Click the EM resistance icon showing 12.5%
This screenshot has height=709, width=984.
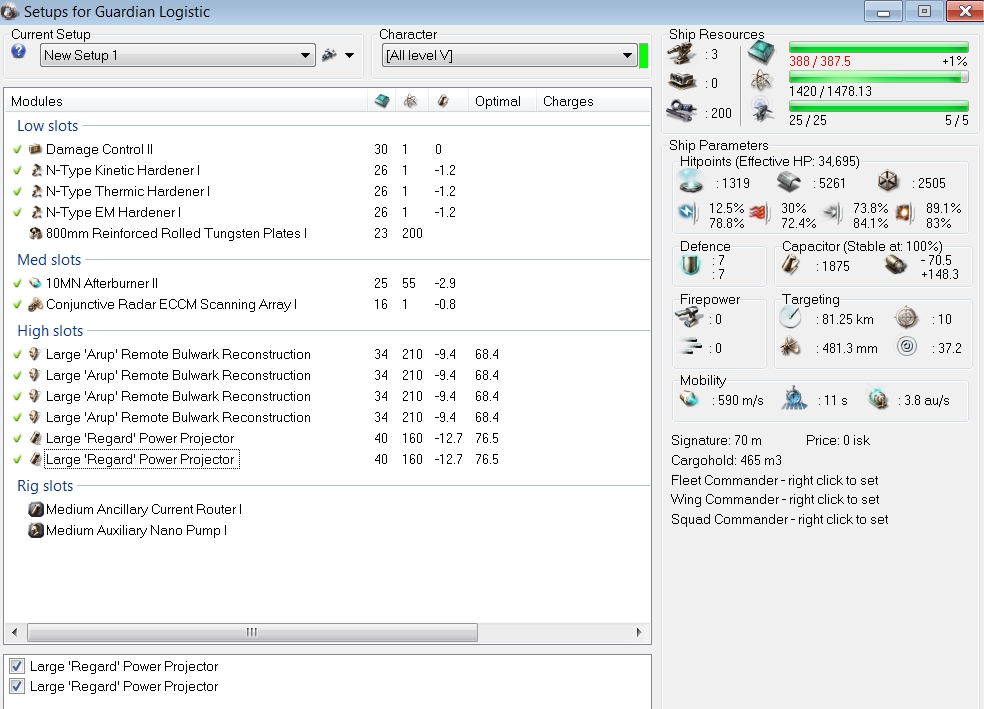(688, 213)
